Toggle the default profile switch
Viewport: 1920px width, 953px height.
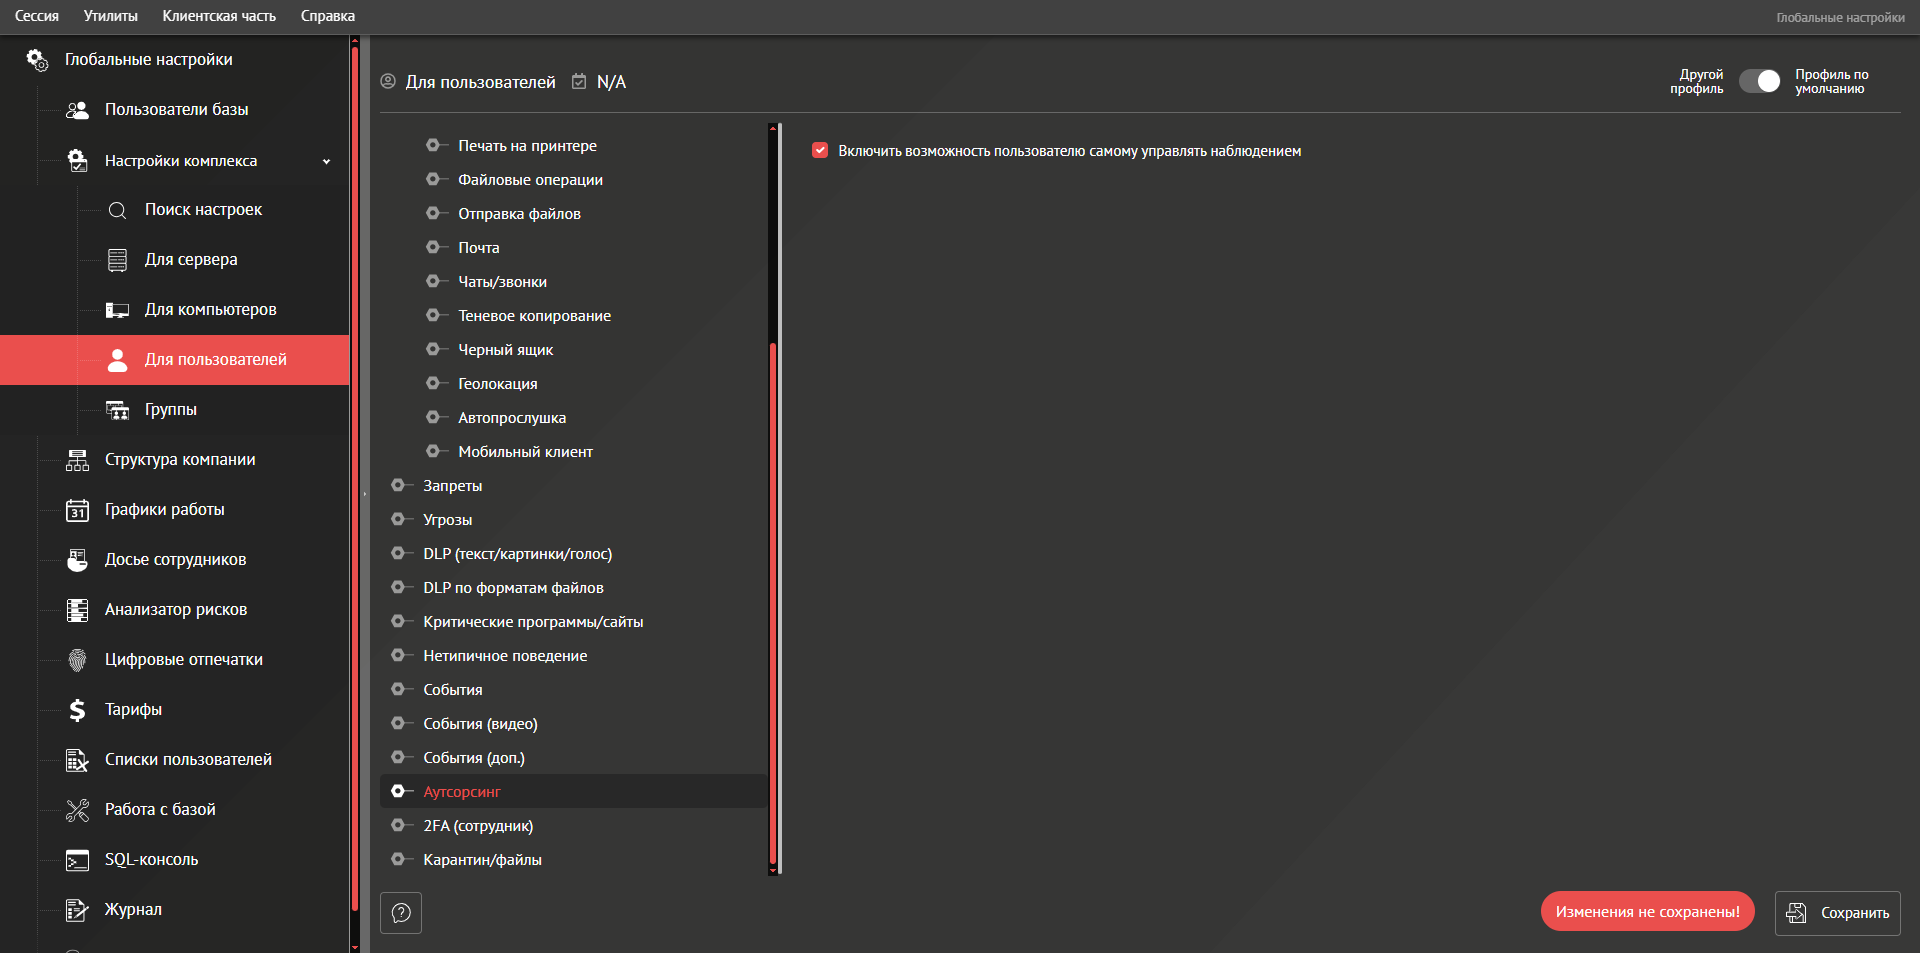click(x=1759, y=82)
